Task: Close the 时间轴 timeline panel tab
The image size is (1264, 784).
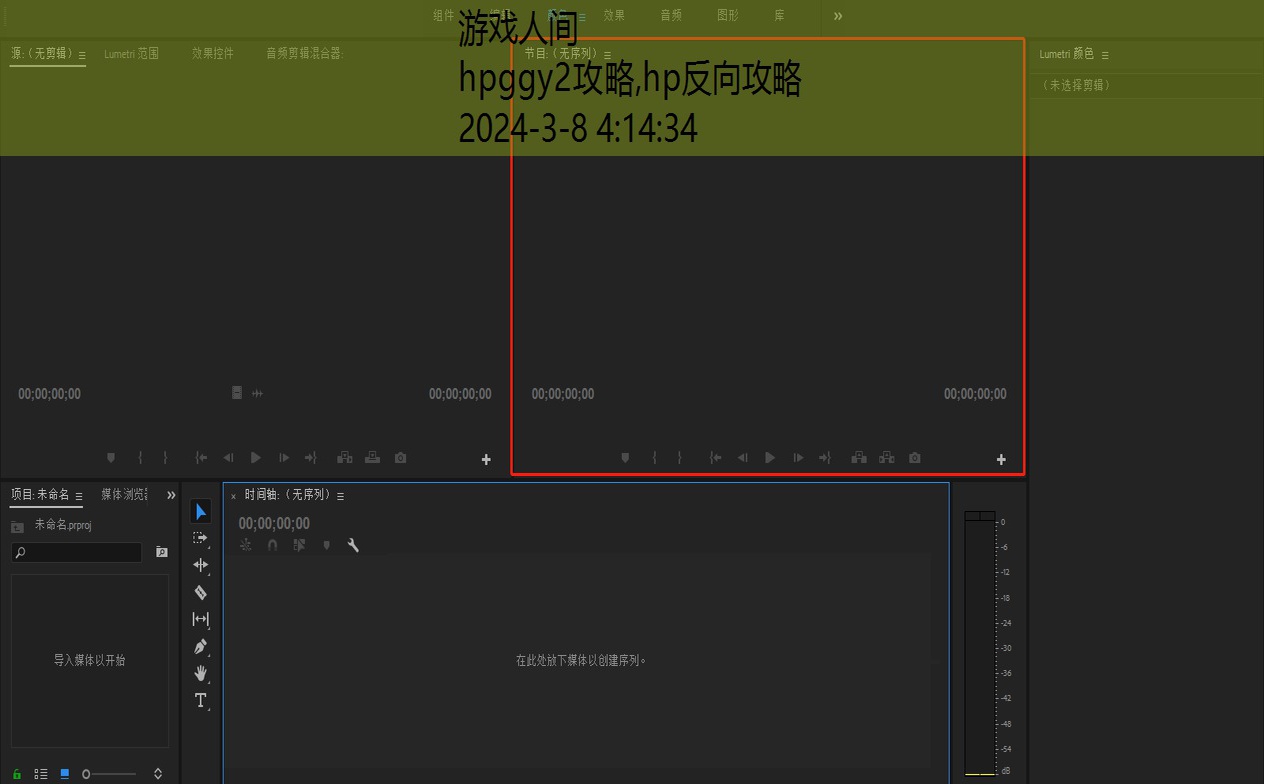Action: [233, 496]
